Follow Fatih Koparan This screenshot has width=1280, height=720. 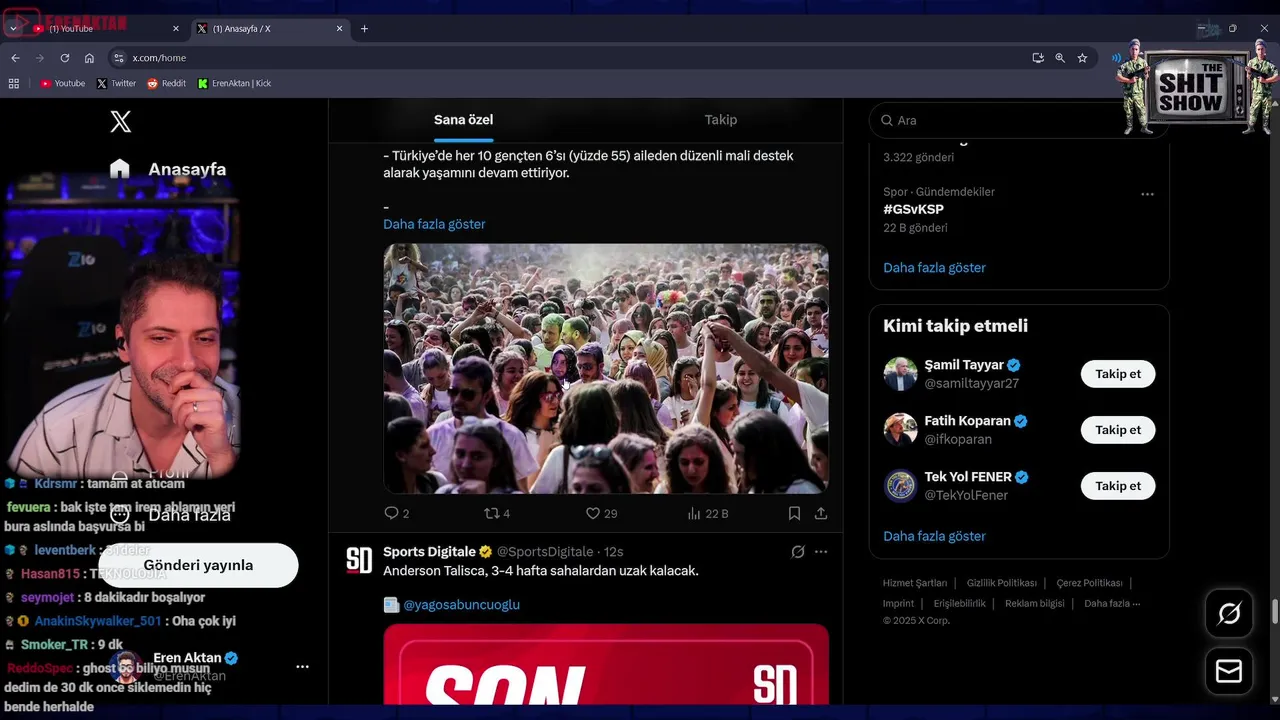tap(1118, 430)
